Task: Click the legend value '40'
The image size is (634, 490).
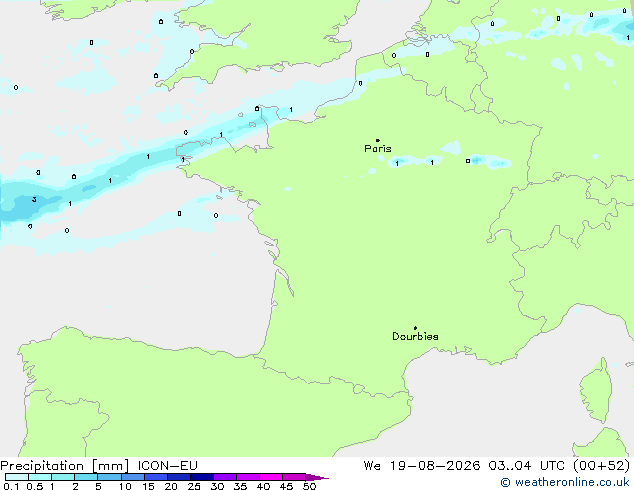Action: click(x=263, y=486)
